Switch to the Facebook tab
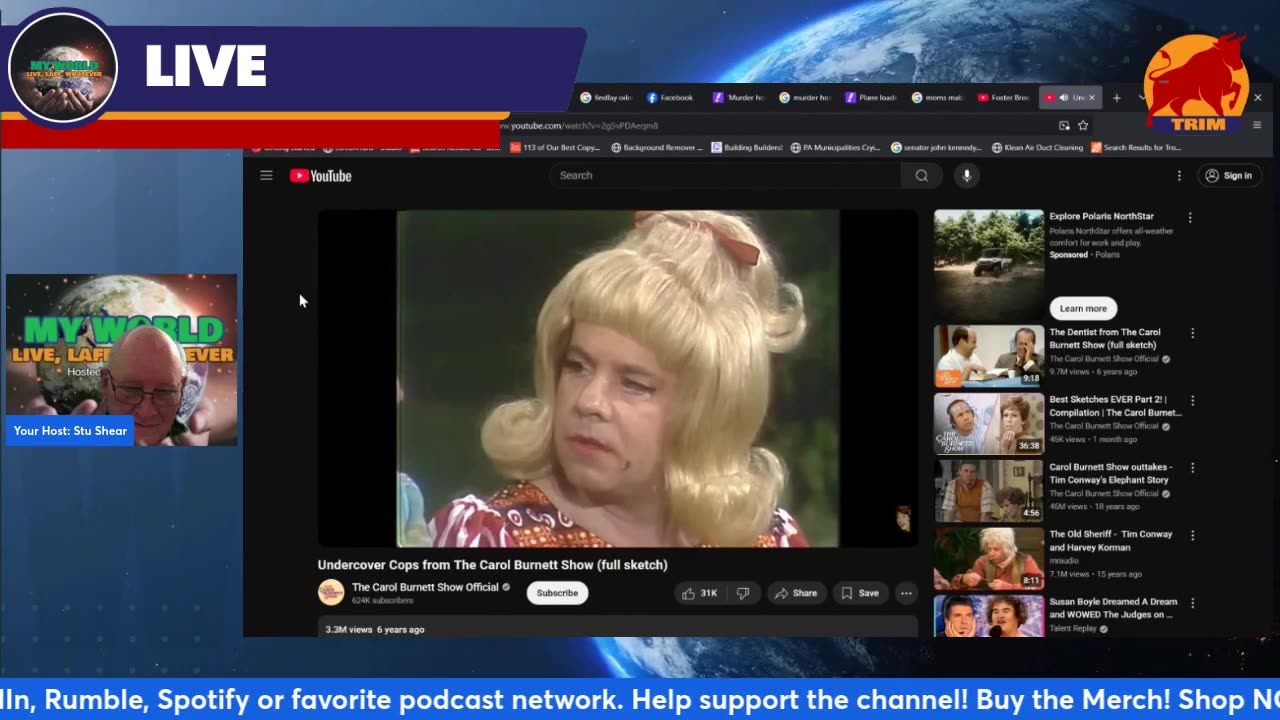This screenshot has width=1280, height=720. (671, 98)
